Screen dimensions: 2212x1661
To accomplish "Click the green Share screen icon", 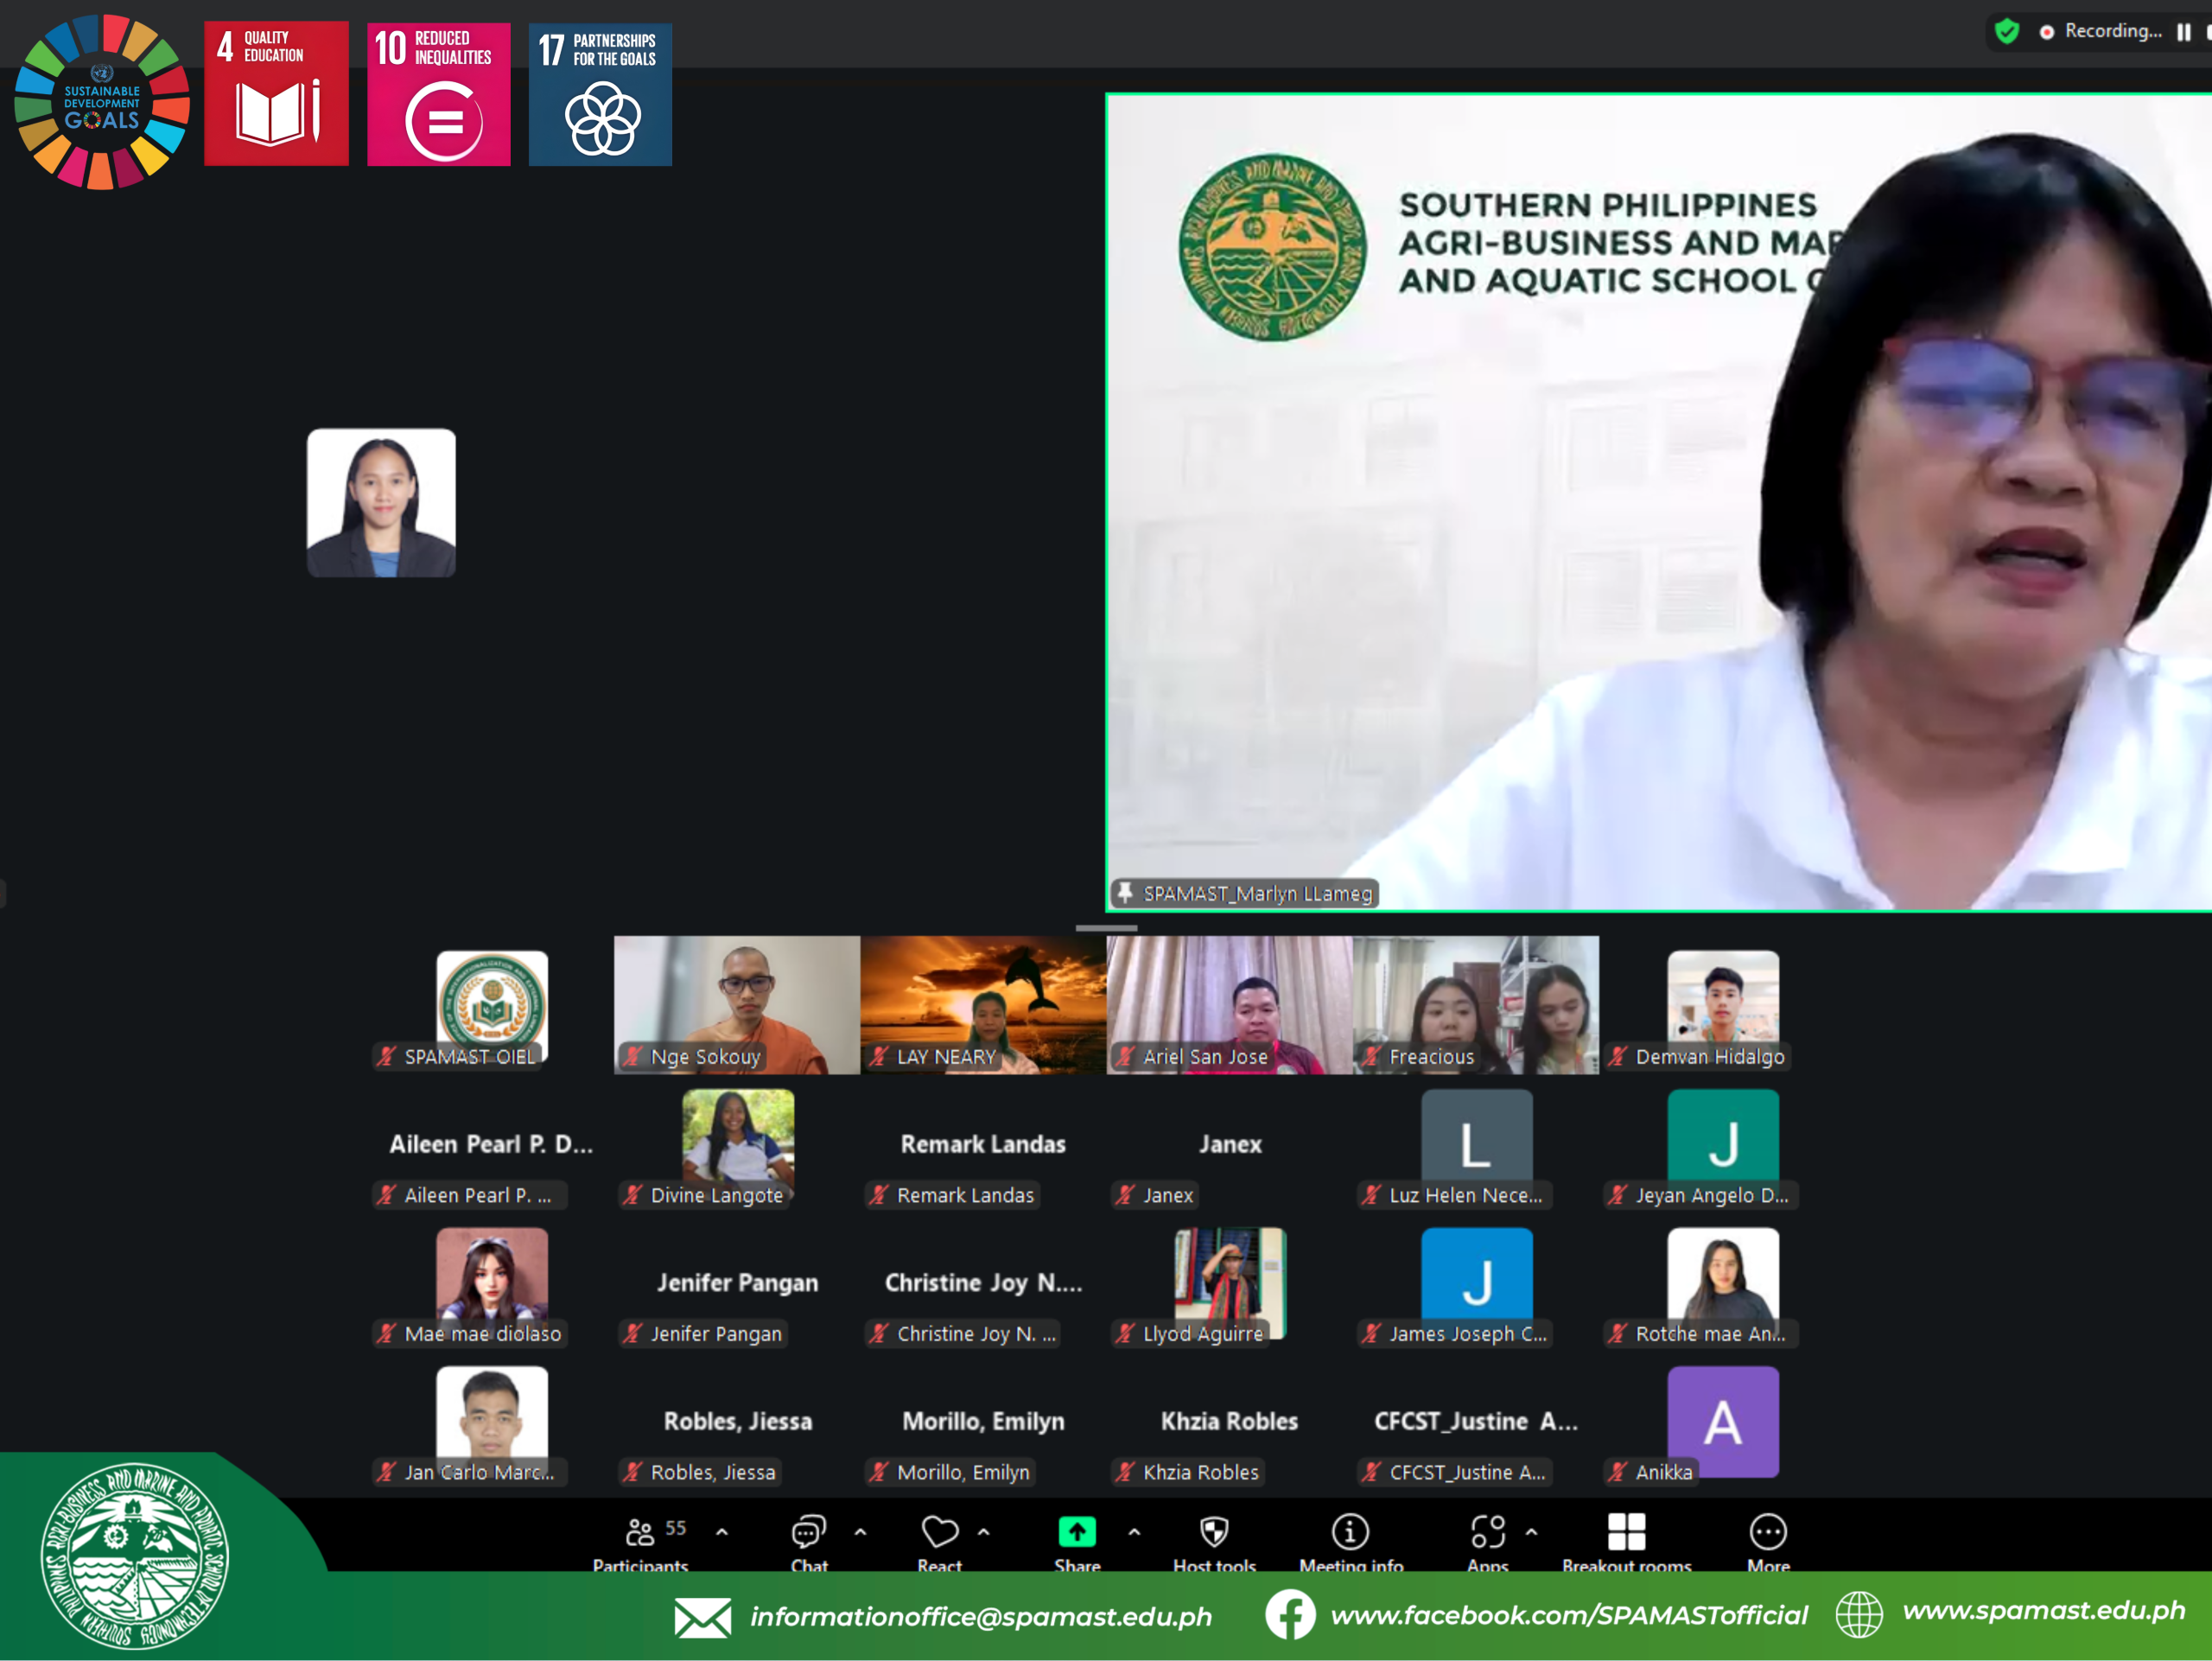I will (x=1077, y=1531).
